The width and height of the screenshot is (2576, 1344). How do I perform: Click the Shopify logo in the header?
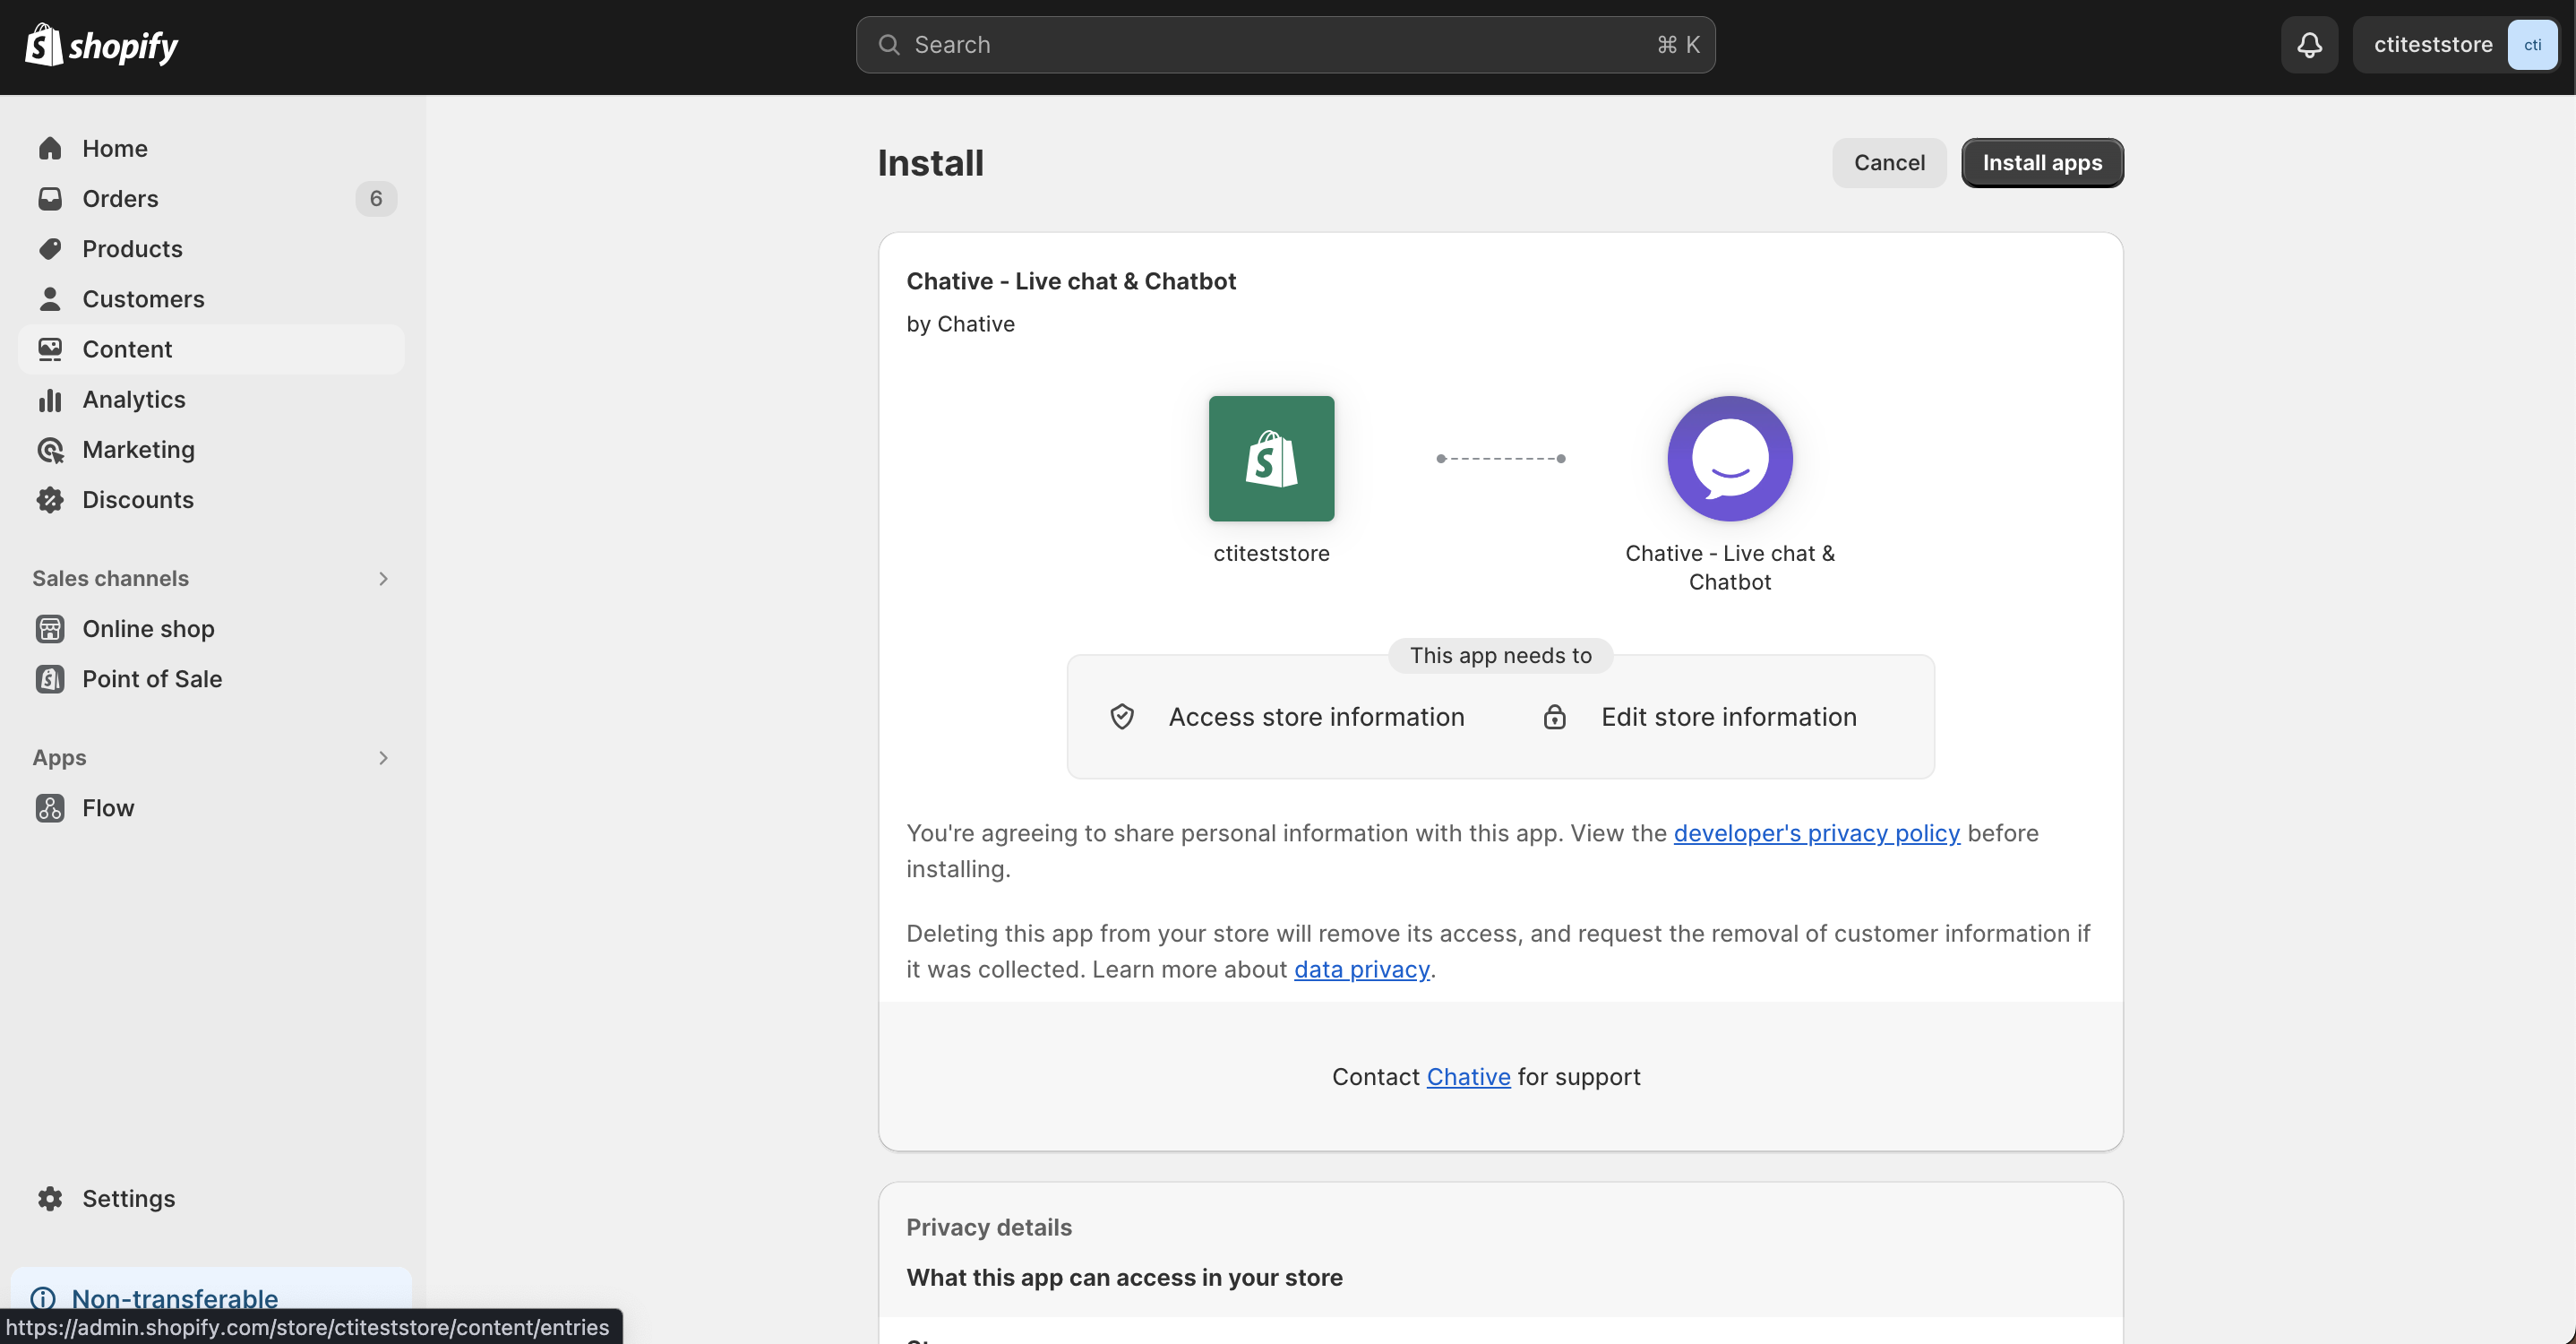101,45
